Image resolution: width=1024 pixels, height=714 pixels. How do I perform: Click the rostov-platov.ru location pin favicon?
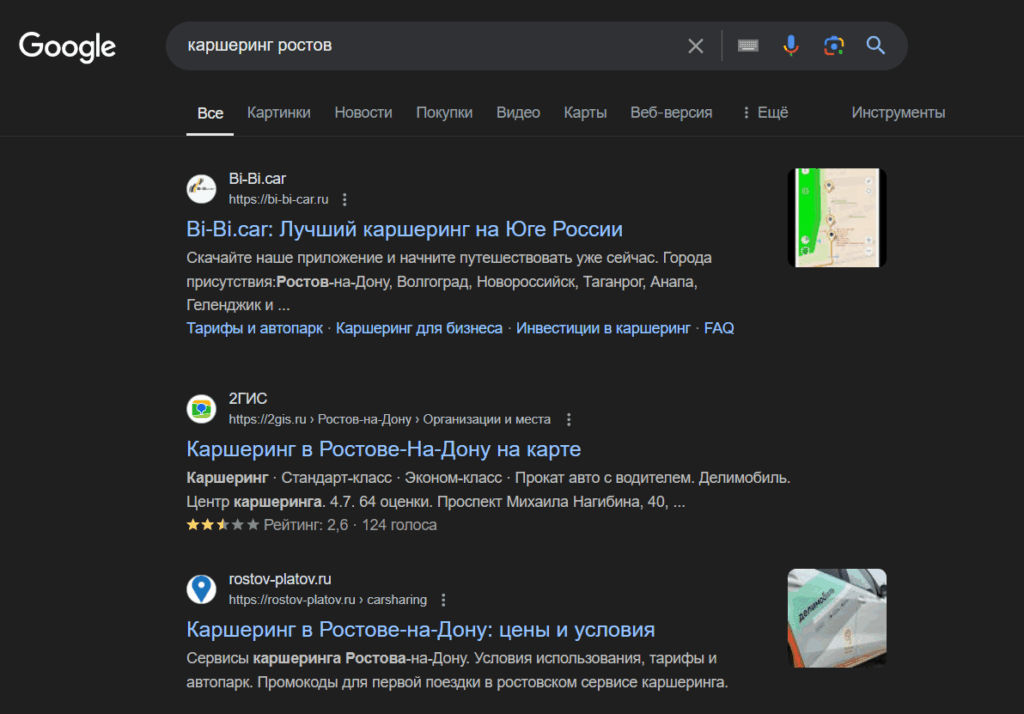click(201, 590)
